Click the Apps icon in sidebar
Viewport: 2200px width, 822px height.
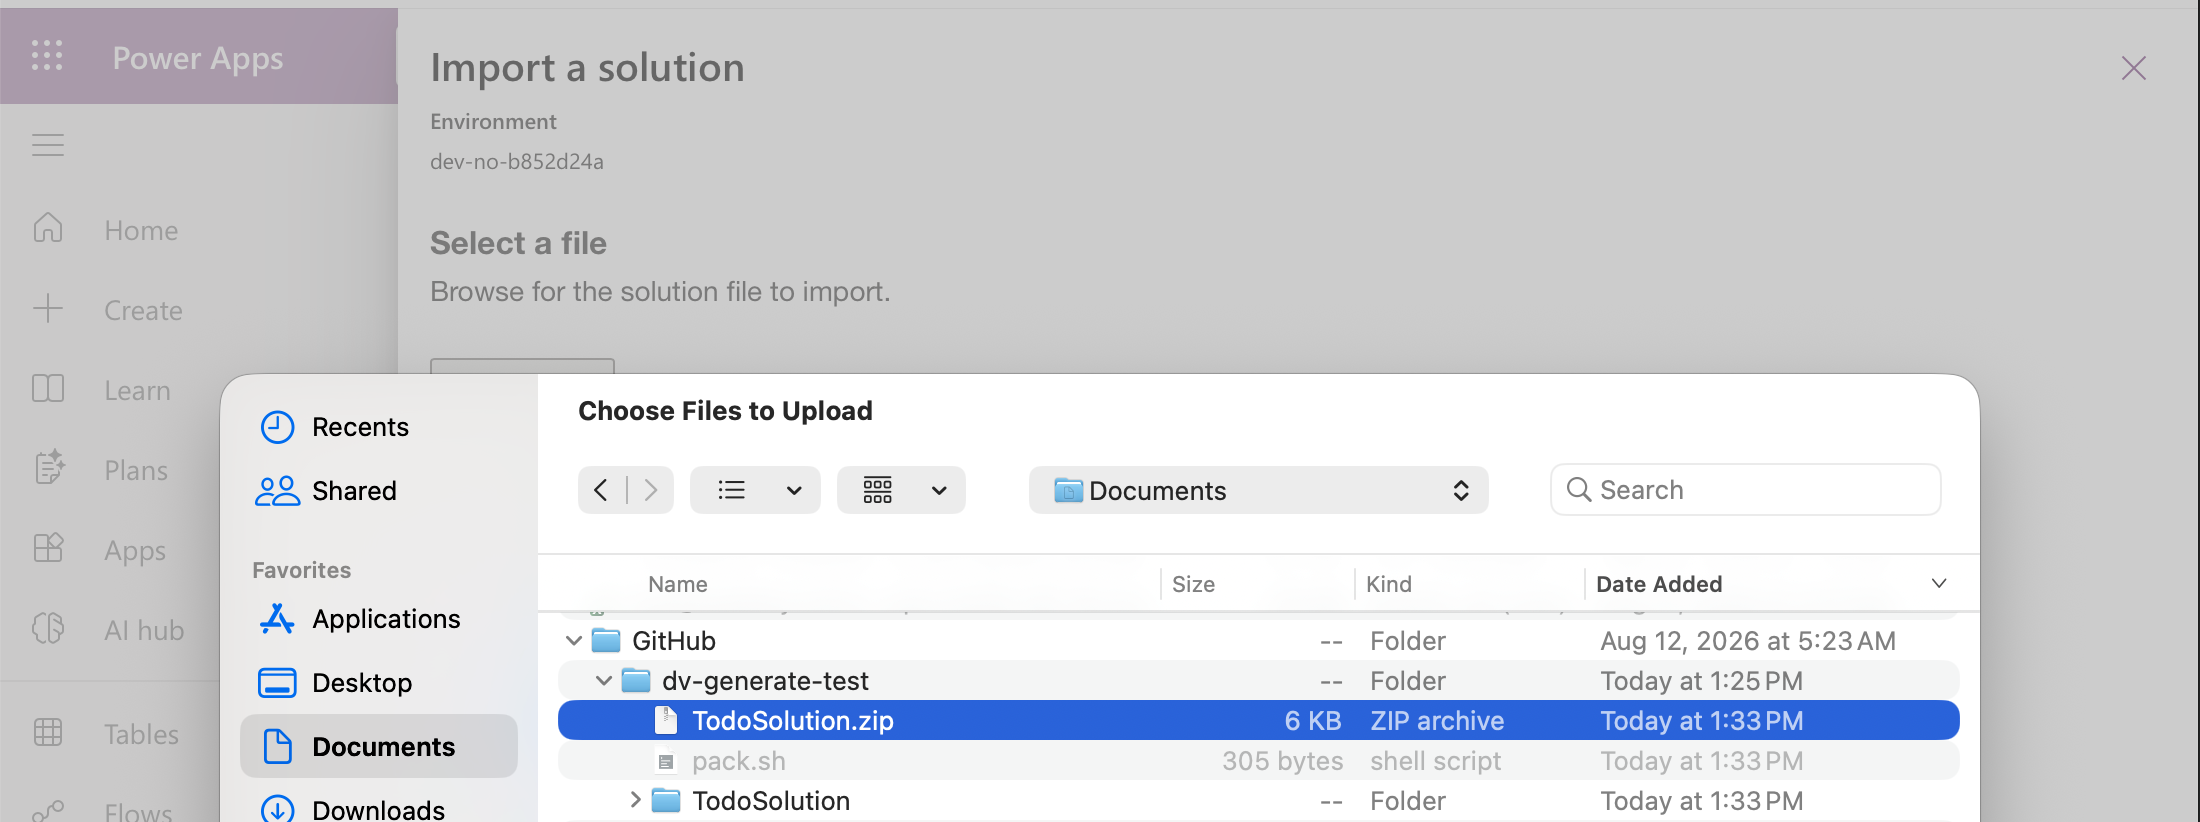tap(48, 548)
